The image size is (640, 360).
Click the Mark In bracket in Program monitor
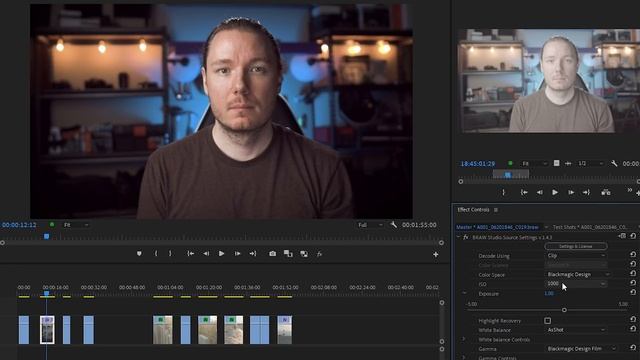(156, 254)
